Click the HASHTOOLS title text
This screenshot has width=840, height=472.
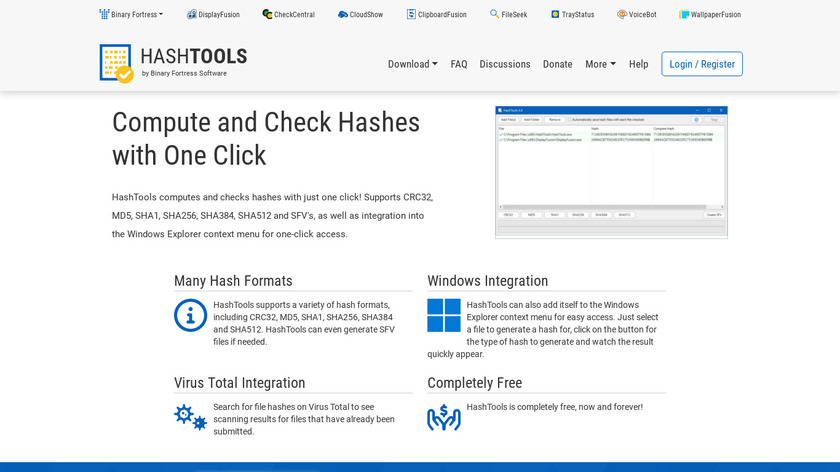pos(194,56)
